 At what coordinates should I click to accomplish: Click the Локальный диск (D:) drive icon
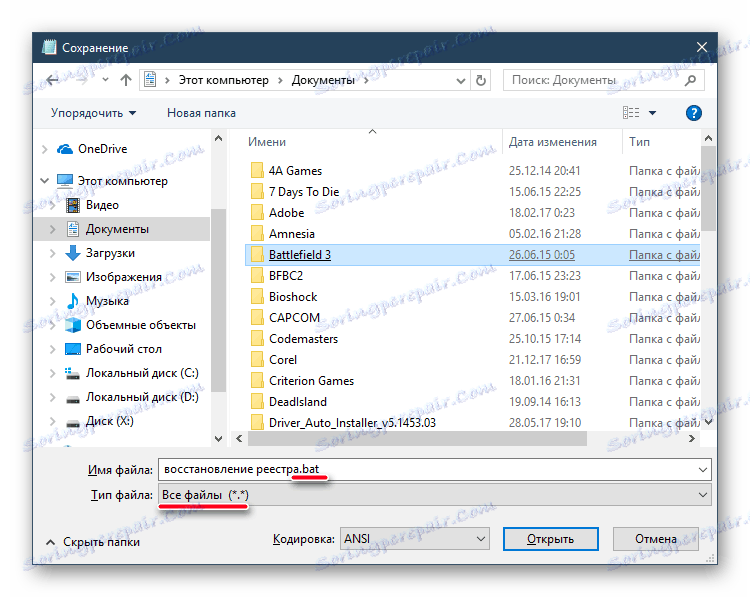(x=73, y=398)
